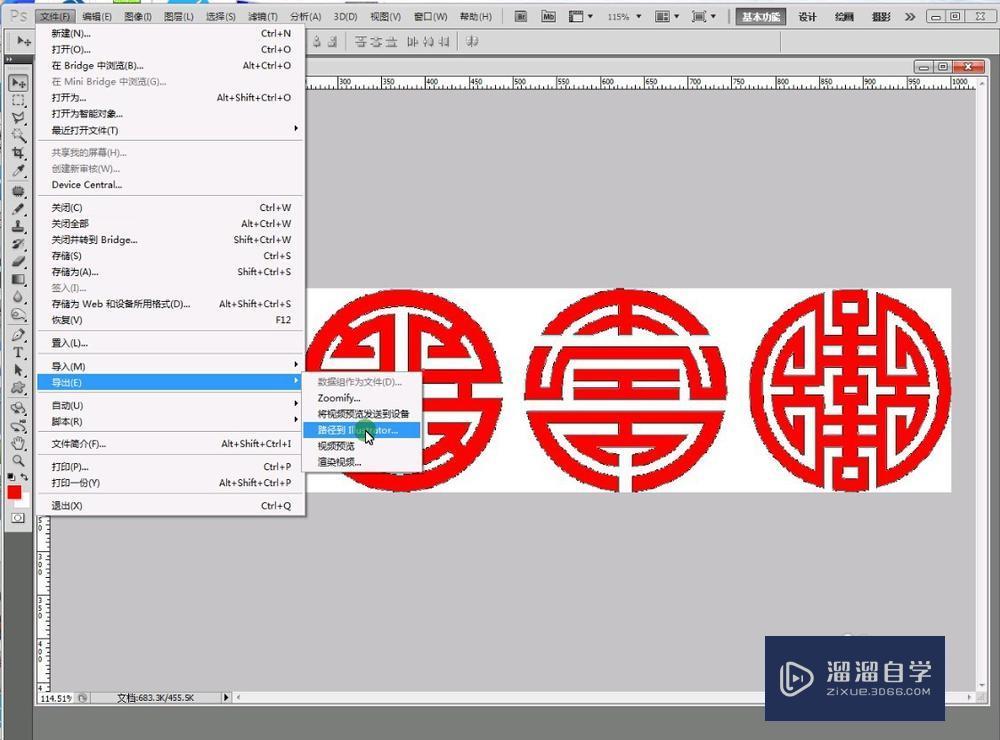Select the Horizontal Type tool

tap(18, 352)
